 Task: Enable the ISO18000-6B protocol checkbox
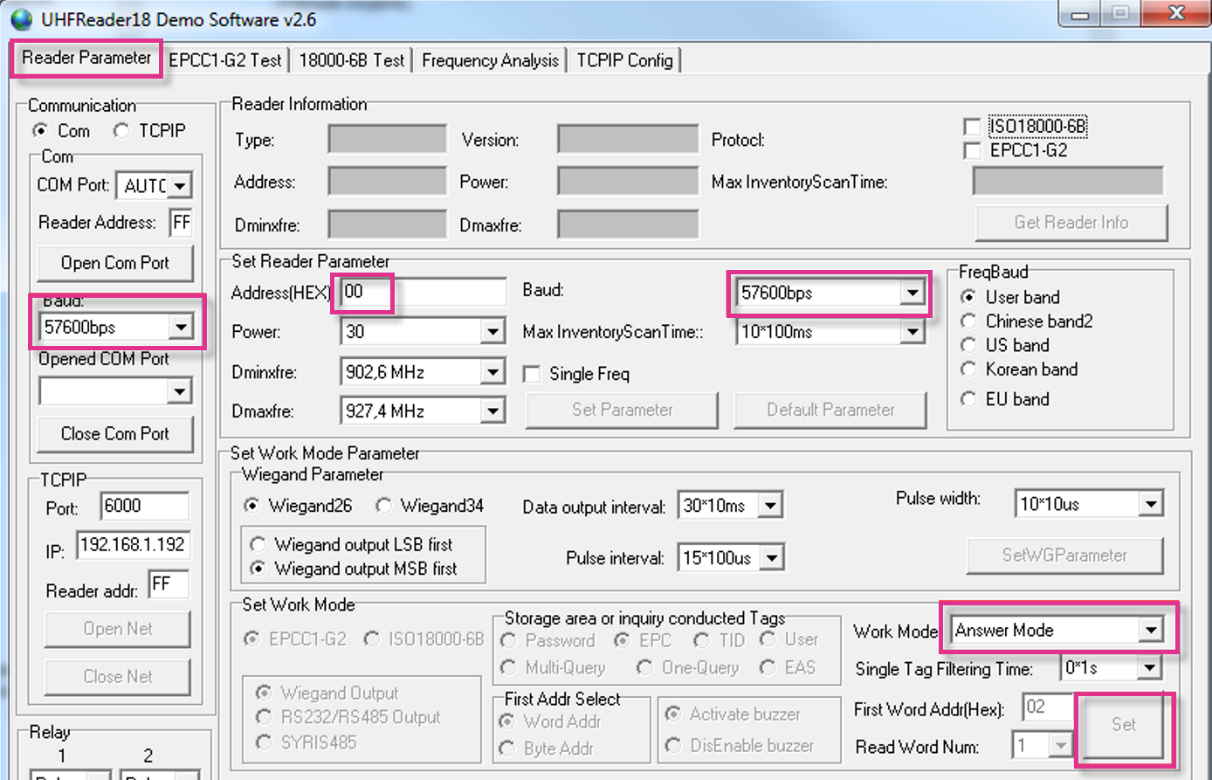click(971, 127)
